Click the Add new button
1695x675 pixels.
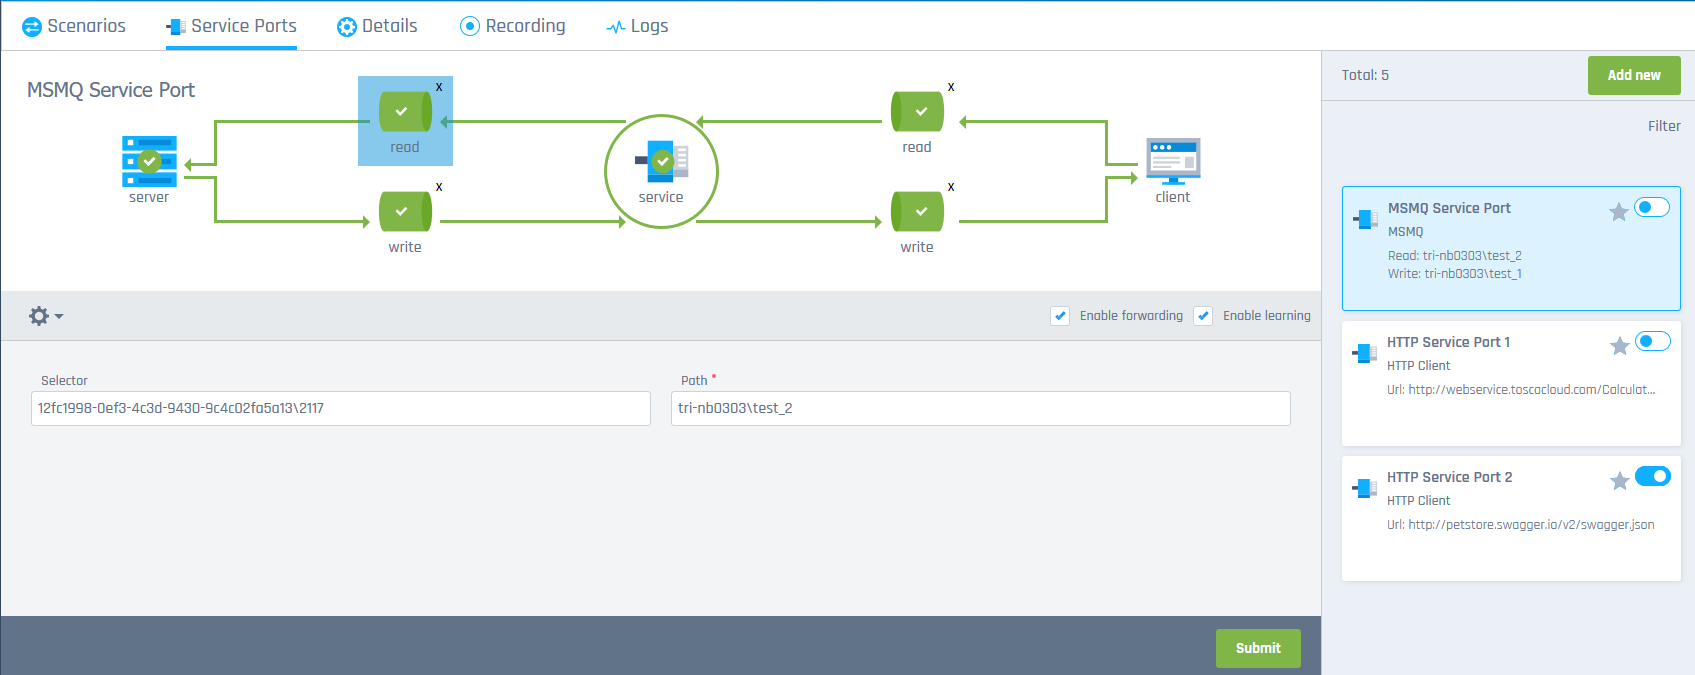click(1633, 75)
